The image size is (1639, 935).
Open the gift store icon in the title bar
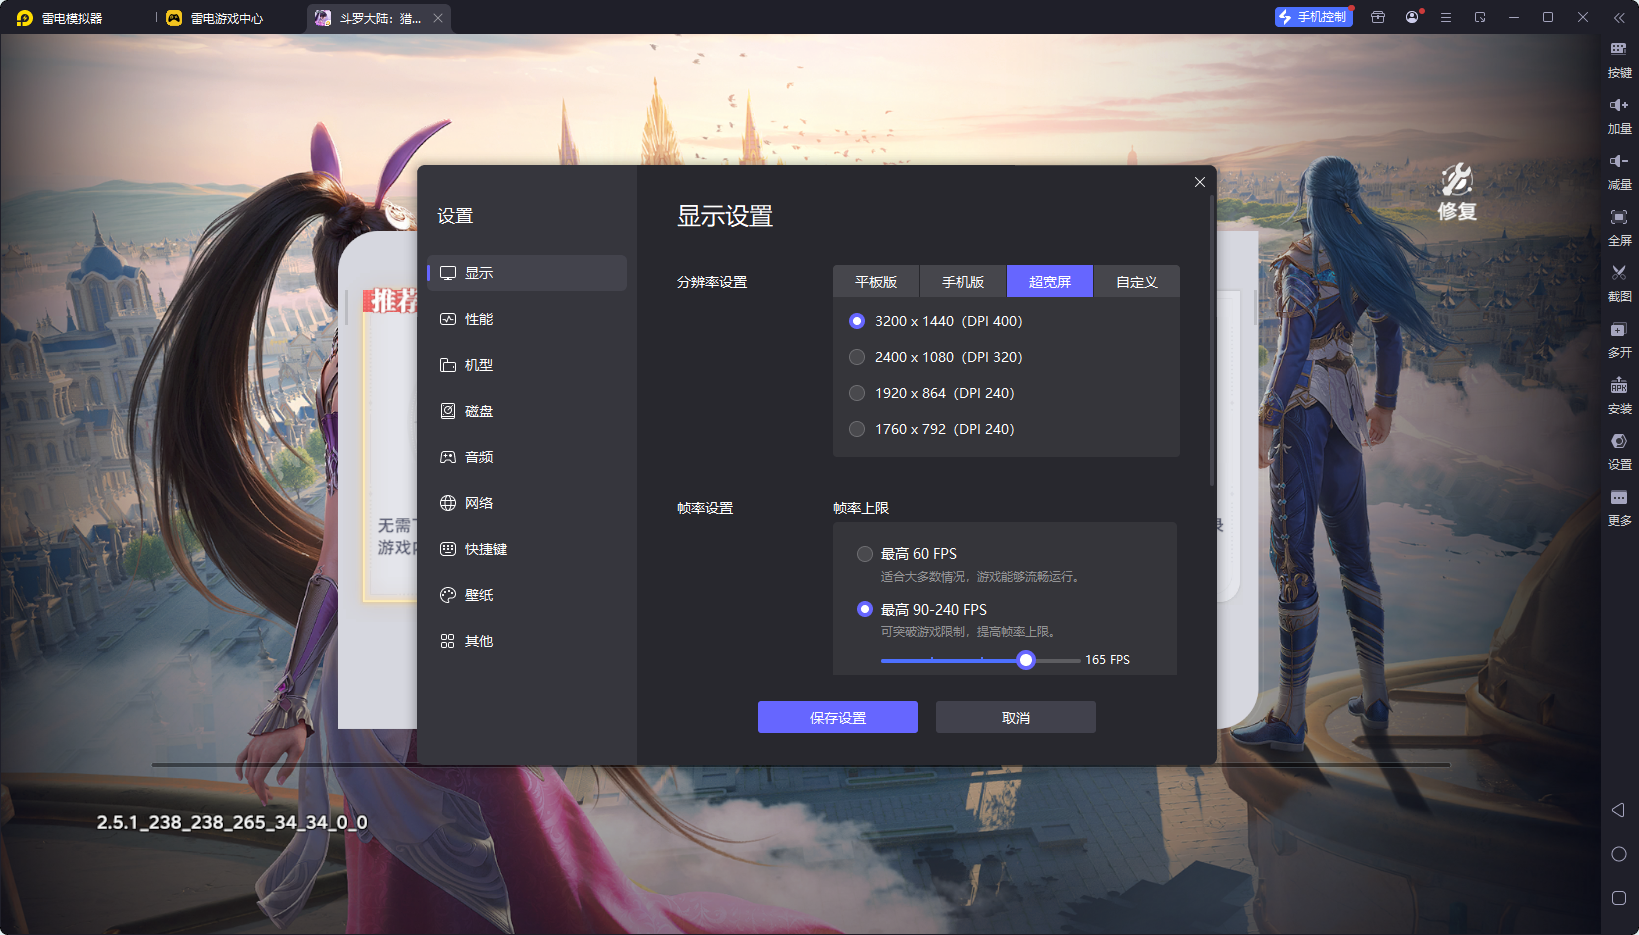tap(1378, 17)
